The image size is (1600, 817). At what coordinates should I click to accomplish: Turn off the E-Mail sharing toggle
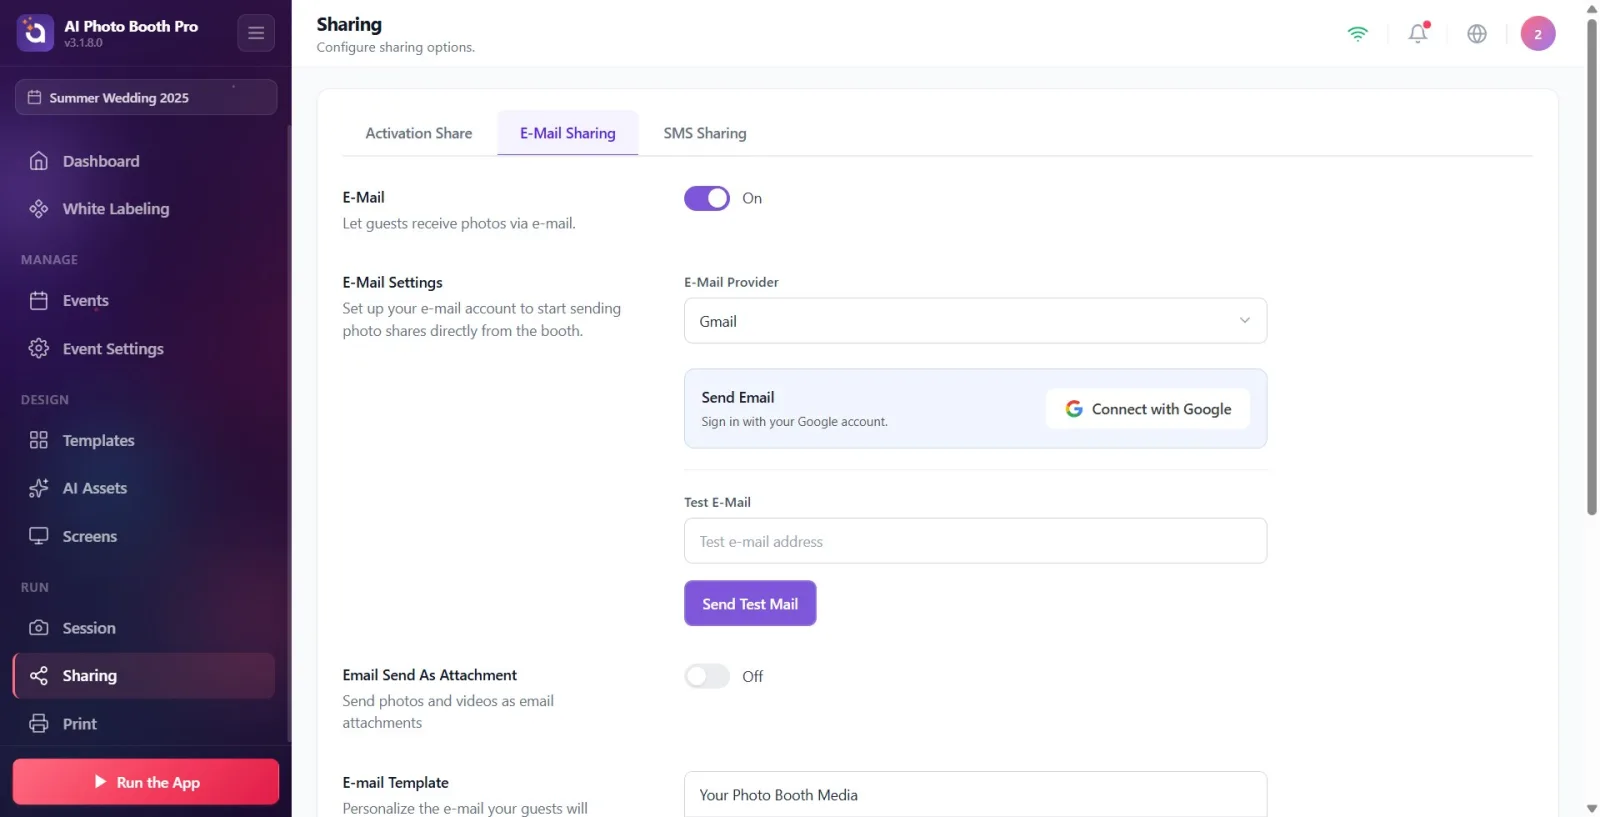coord(707,198)
